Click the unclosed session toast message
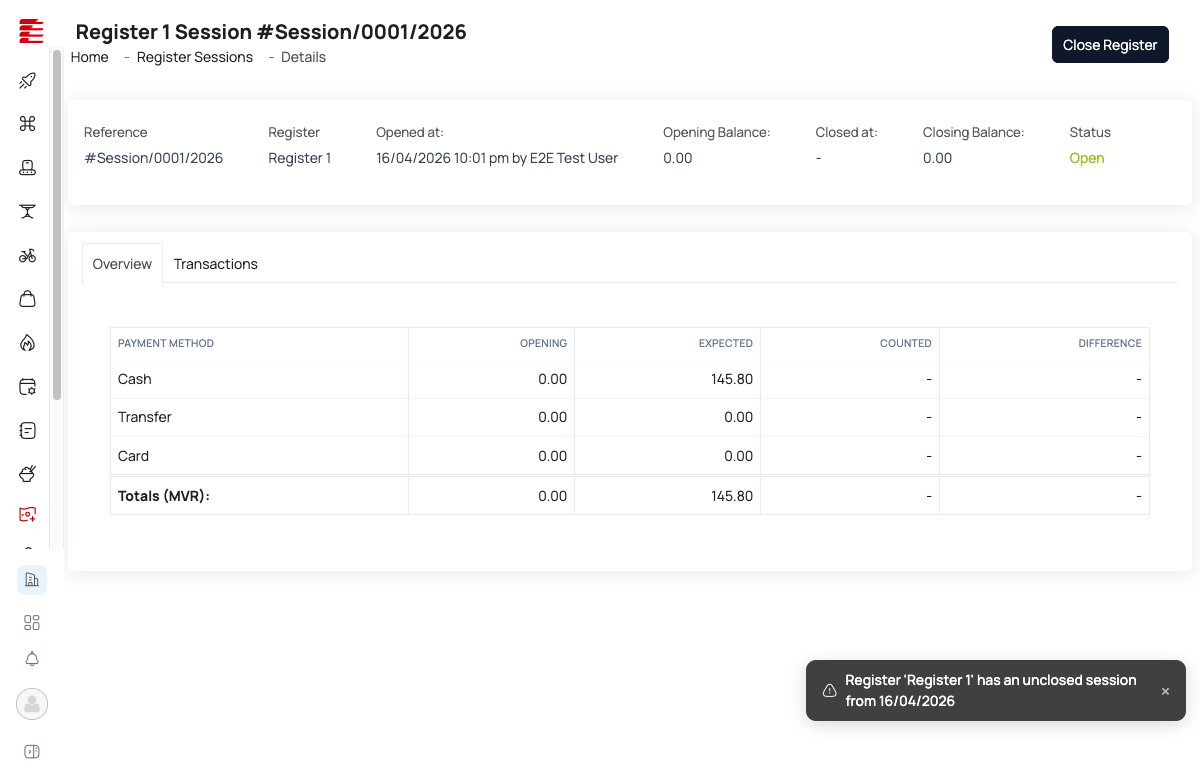 (x=991, y=690)
